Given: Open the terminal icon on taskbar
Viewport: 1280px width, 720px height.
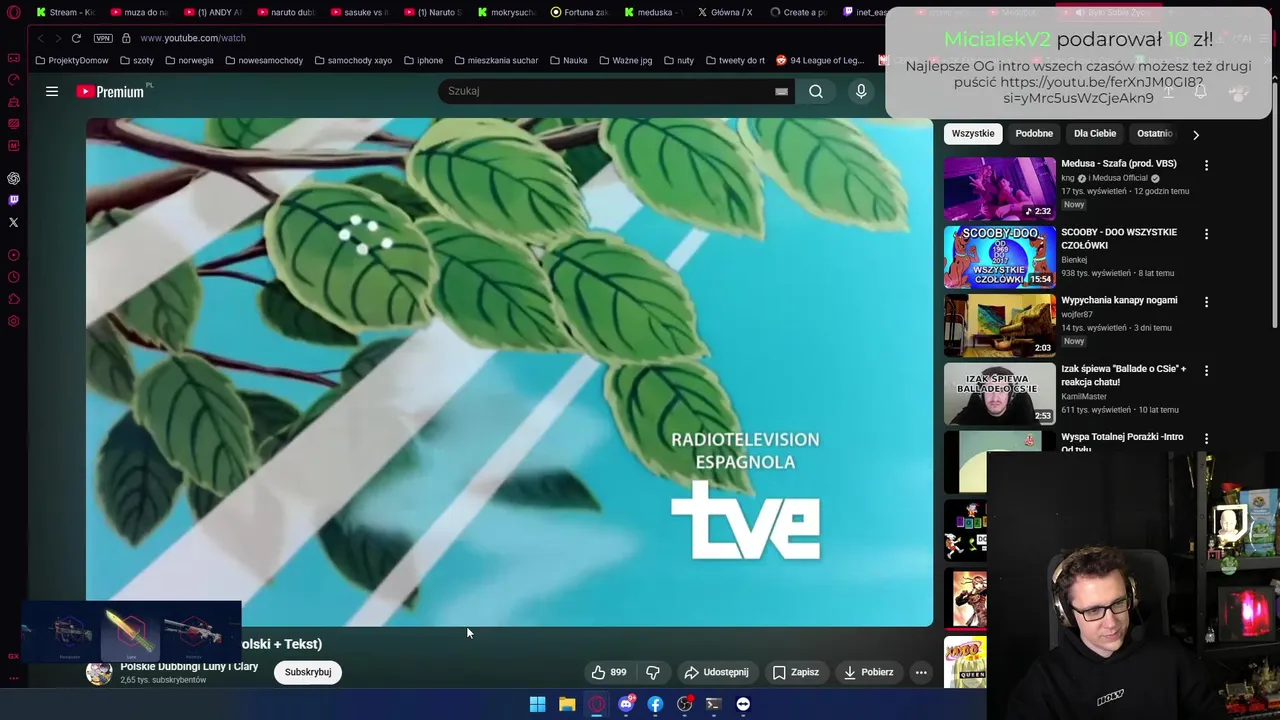Looking at the screenshot, I should pos(713,704).
